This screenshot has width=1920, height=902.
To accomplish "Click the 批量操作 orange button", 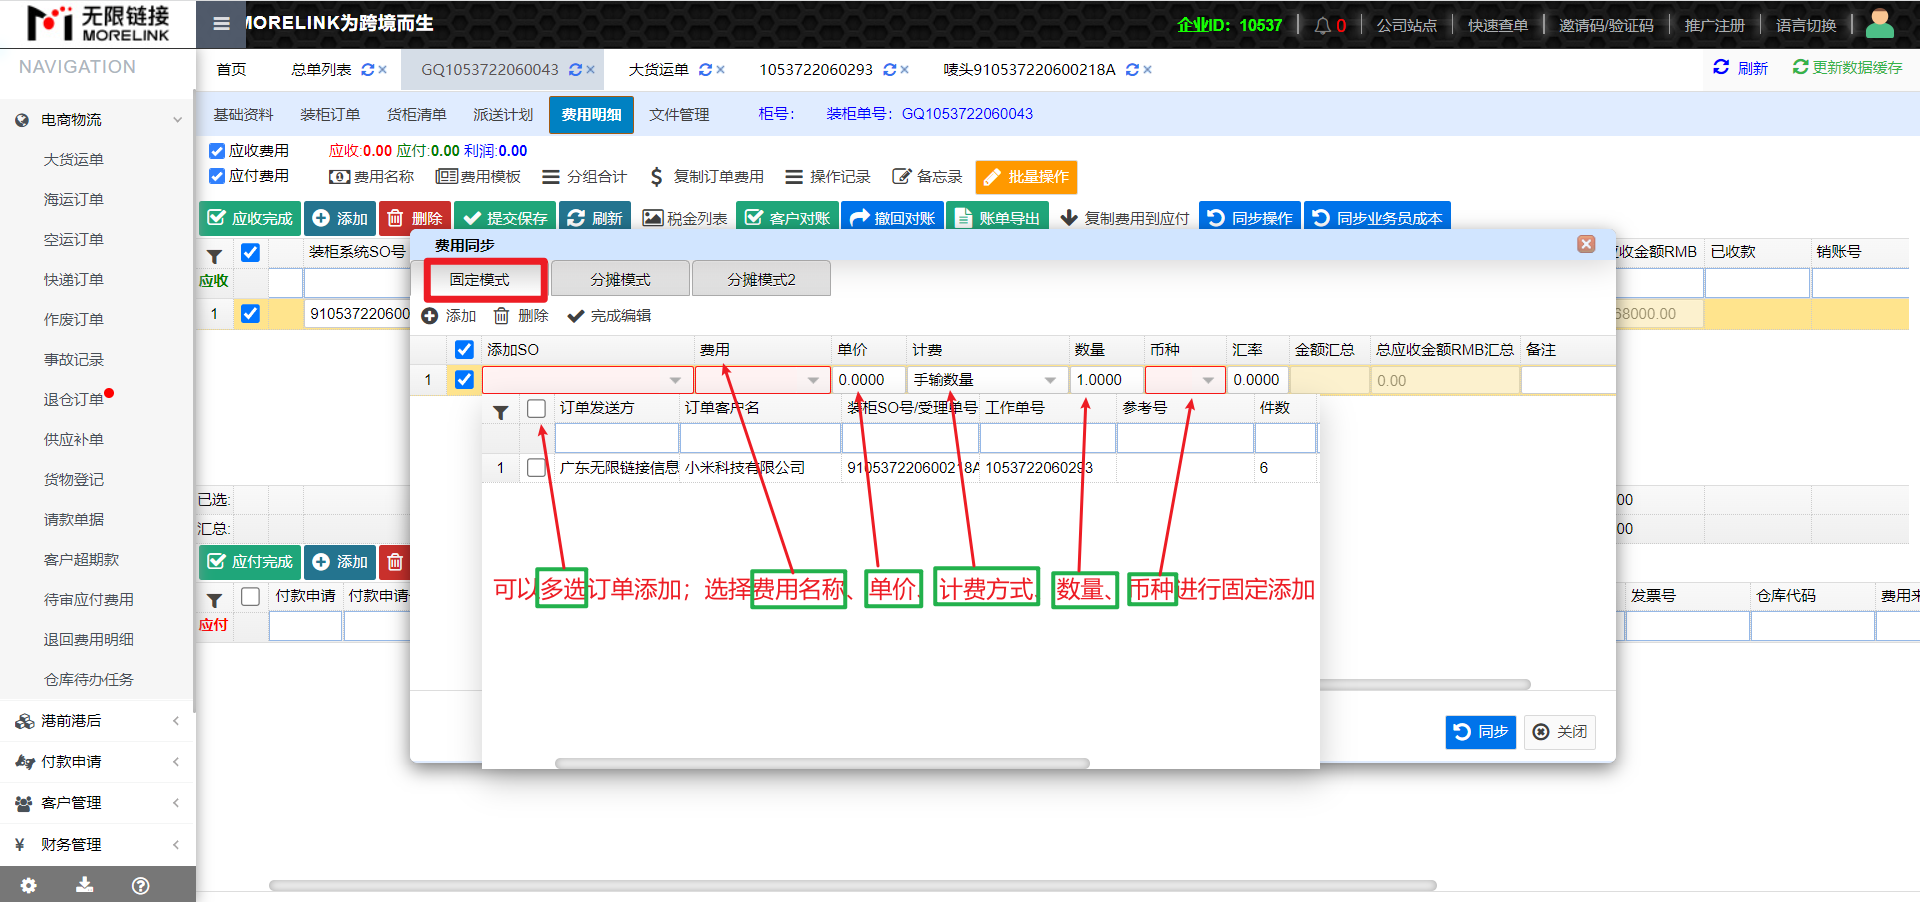I will point(1026,177).
